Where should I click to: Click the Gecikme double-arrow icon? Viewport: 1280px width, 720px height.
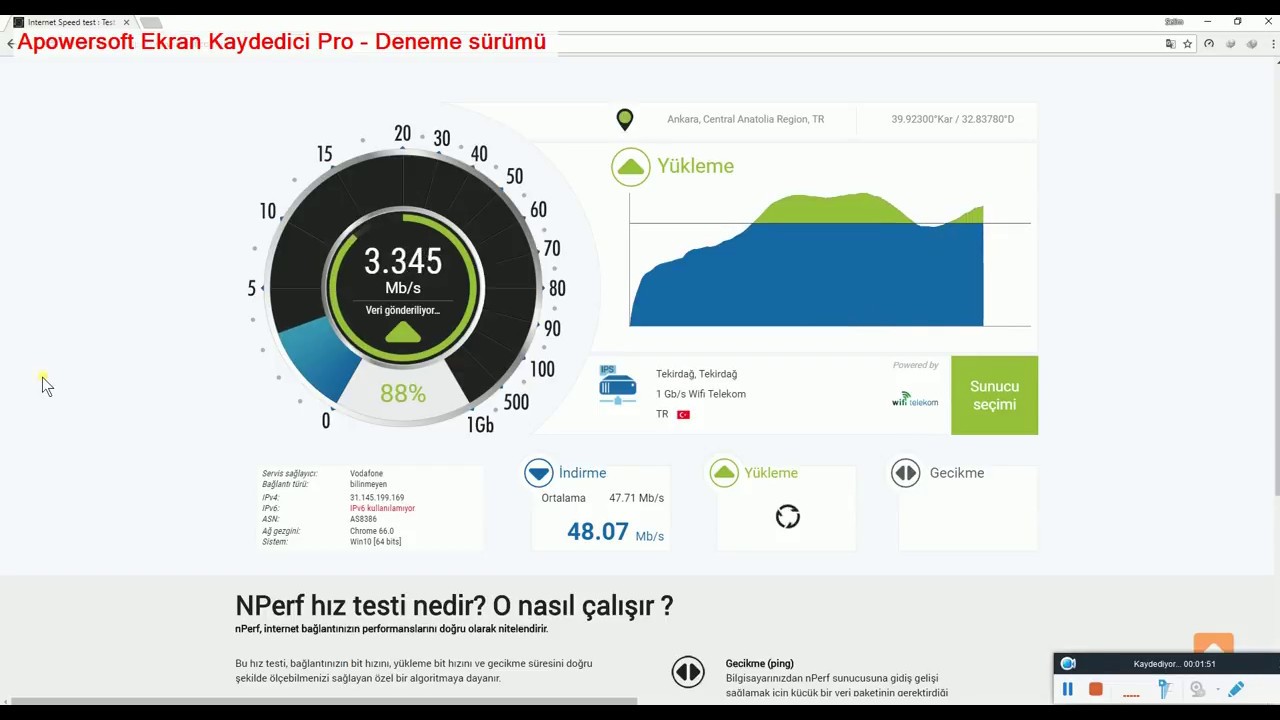(x=906, y=473)
